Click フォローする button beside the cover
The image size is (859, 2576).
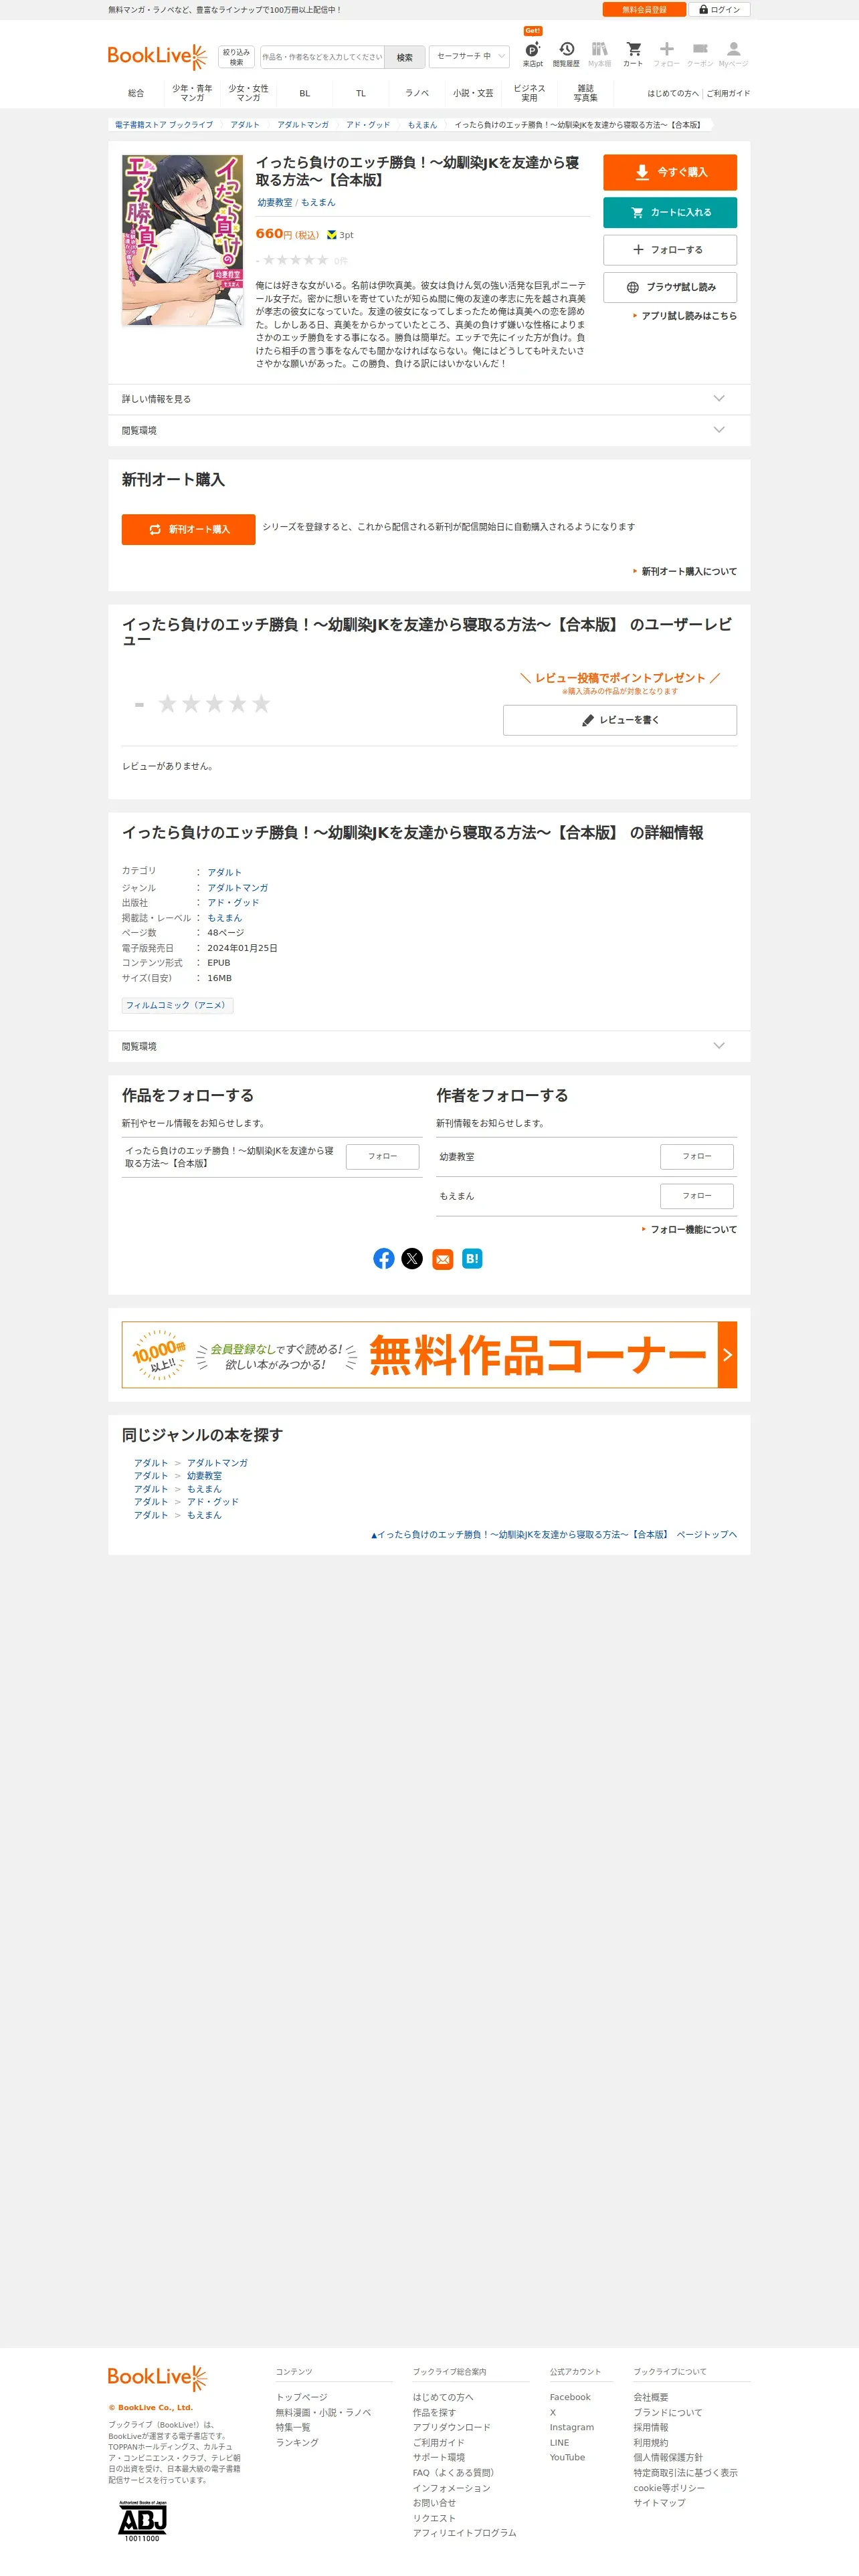[670, 250]
